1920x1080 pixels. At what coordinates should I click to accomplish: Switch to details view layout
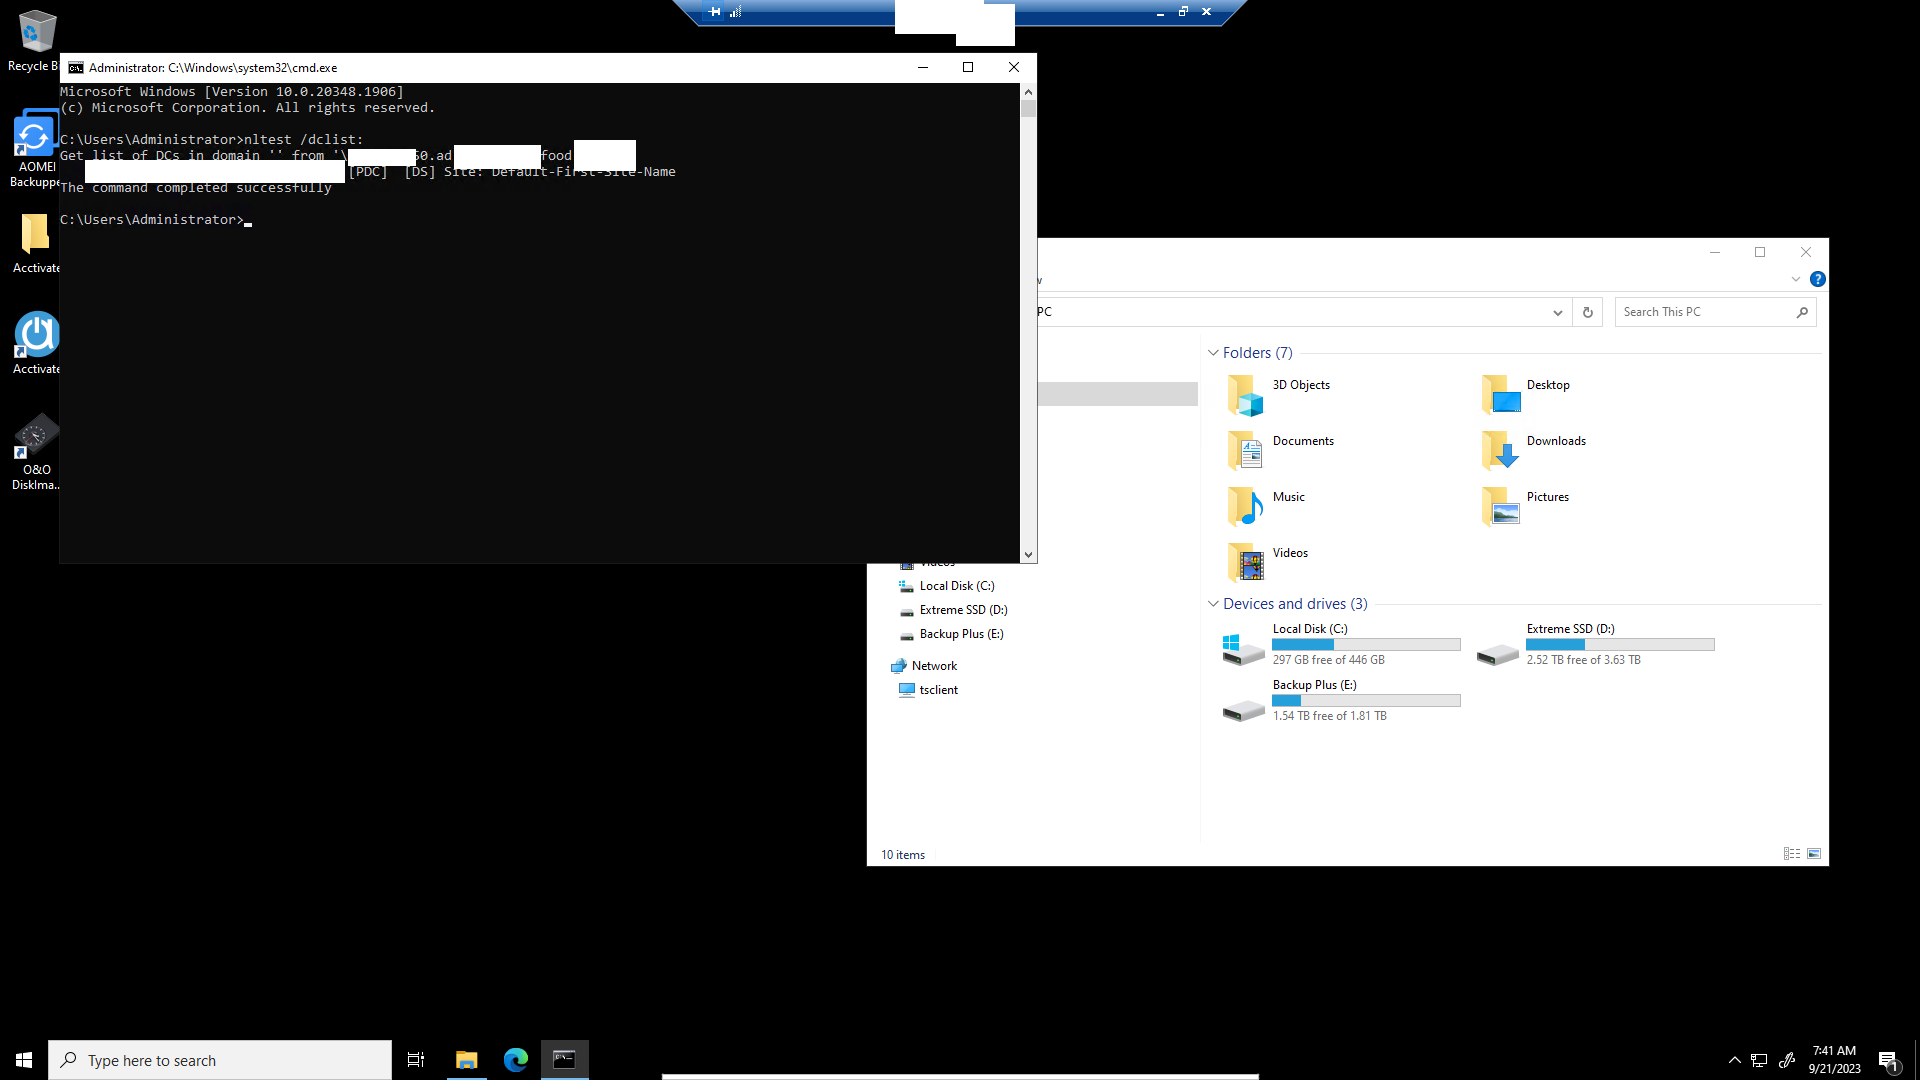1791,854
